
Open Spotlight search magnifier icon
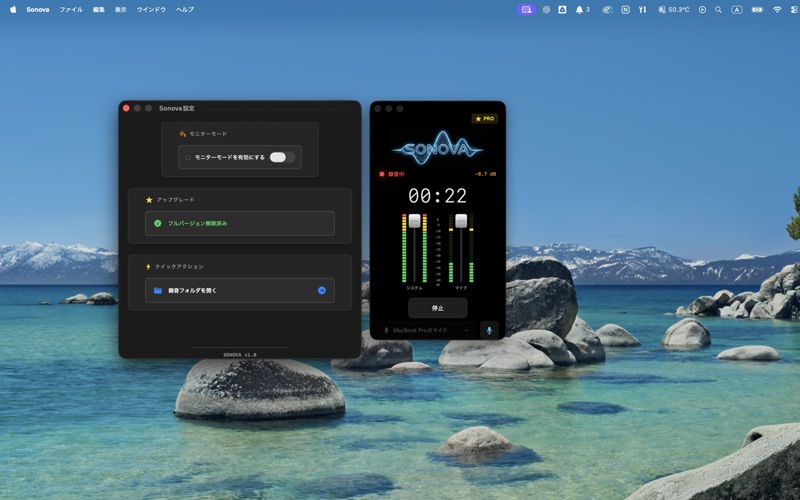tap(718, 9)
